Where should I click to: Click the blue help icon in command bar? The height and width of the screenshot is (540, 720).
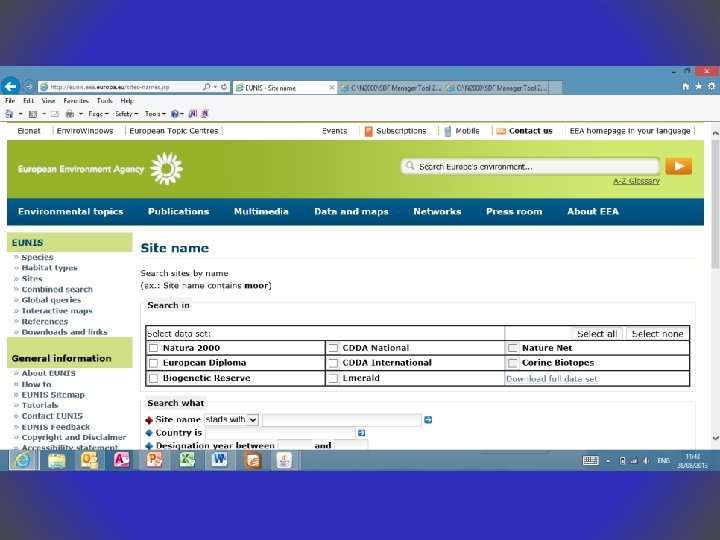(175, 114)
